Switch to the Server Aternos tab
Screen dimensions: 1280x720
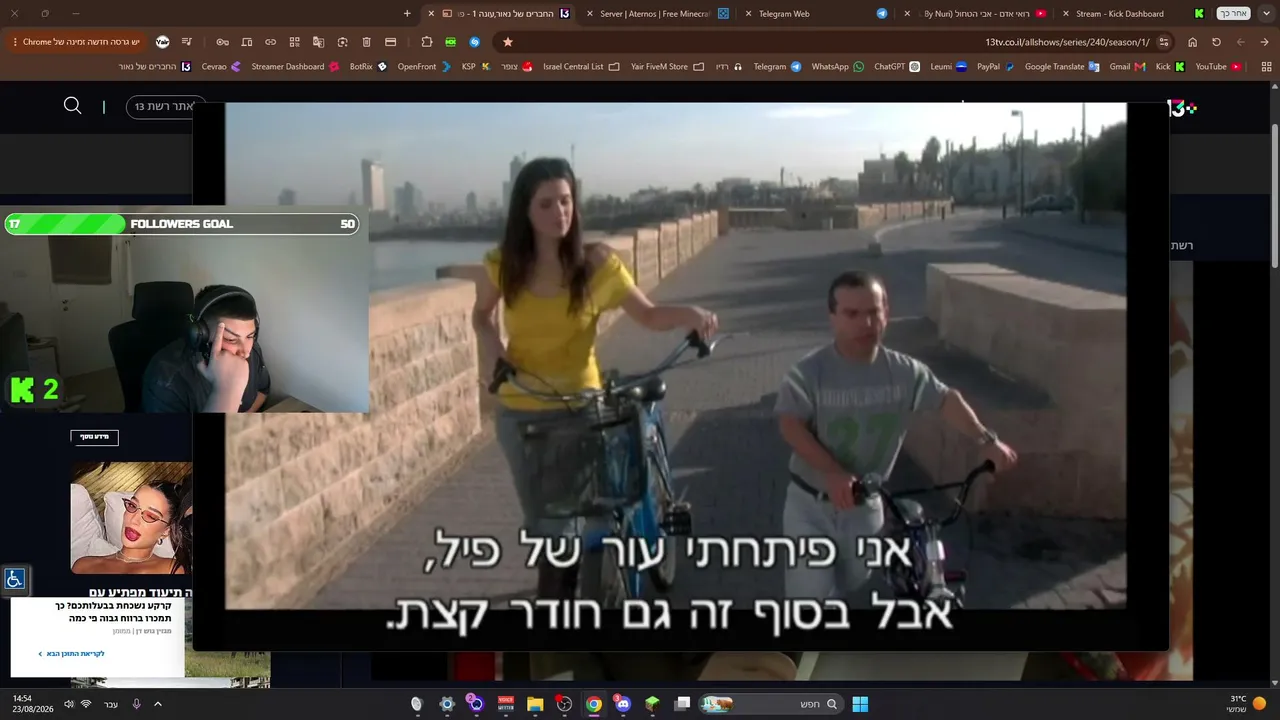[x=656, y=14]
